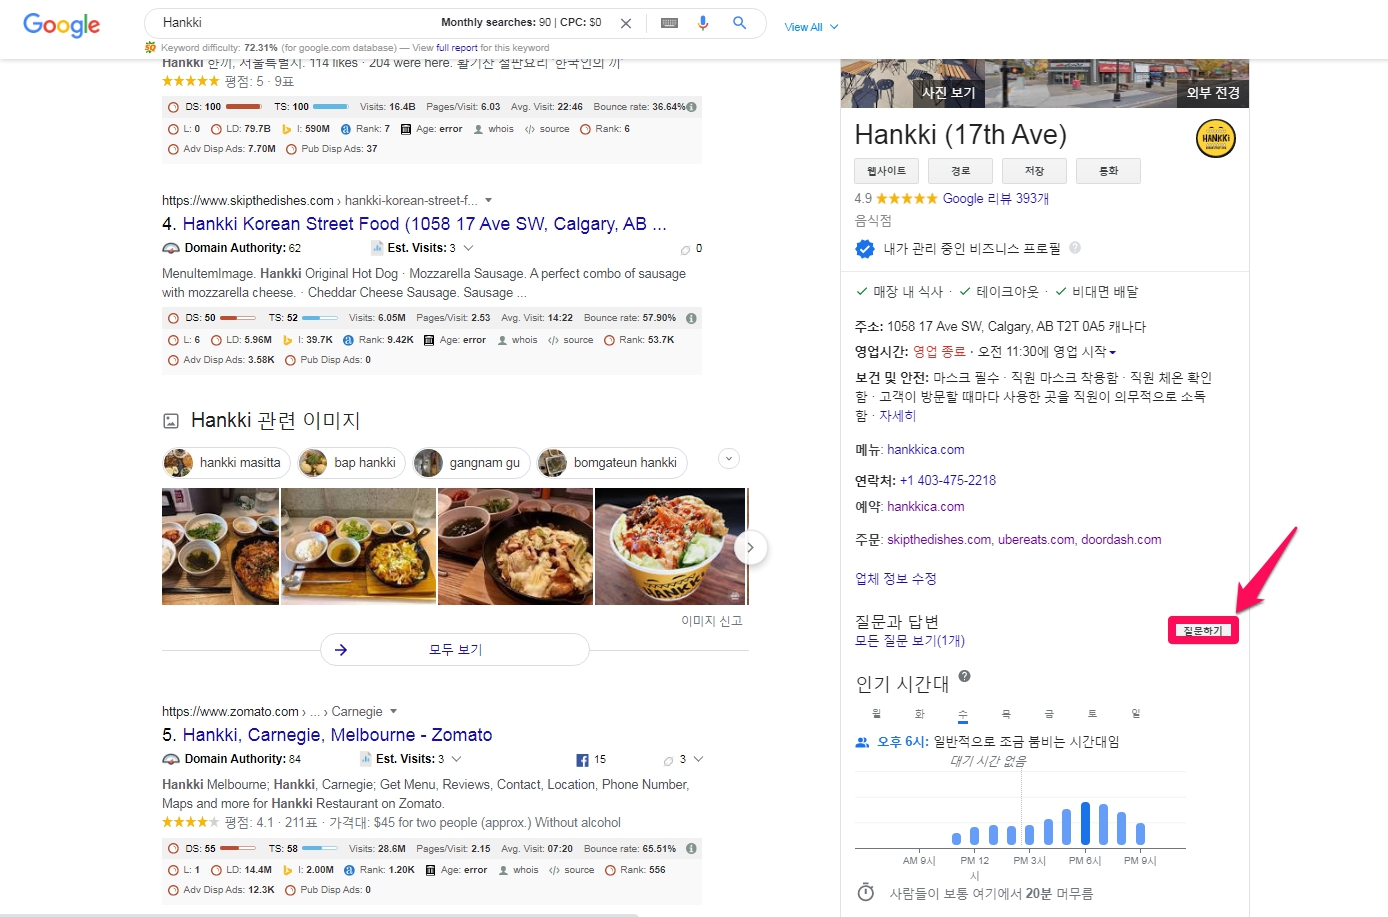Select the 월 day tab
This screenshot has width=1388, height=917.
(877, 714)
